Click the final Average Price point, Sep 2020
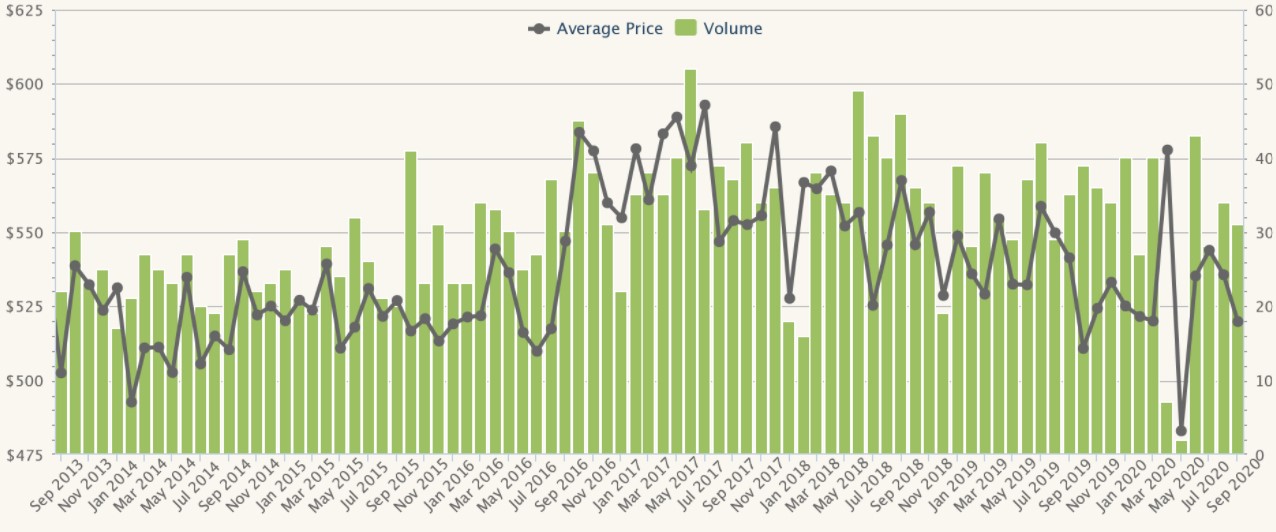The height and width of the screenshot is (532, 1276). [1237, 321]
